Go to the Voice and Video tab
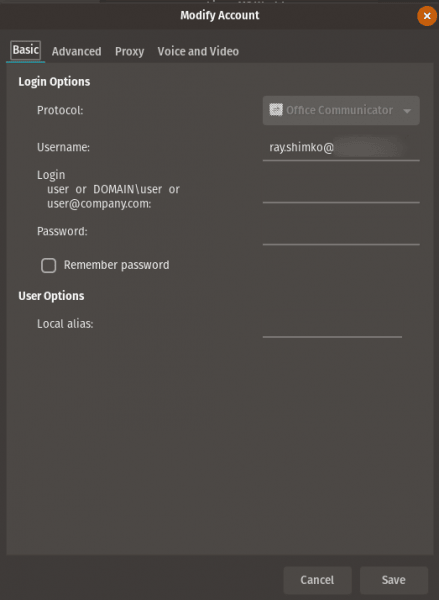This screenshot has height=600, width=439. (198, 51)
